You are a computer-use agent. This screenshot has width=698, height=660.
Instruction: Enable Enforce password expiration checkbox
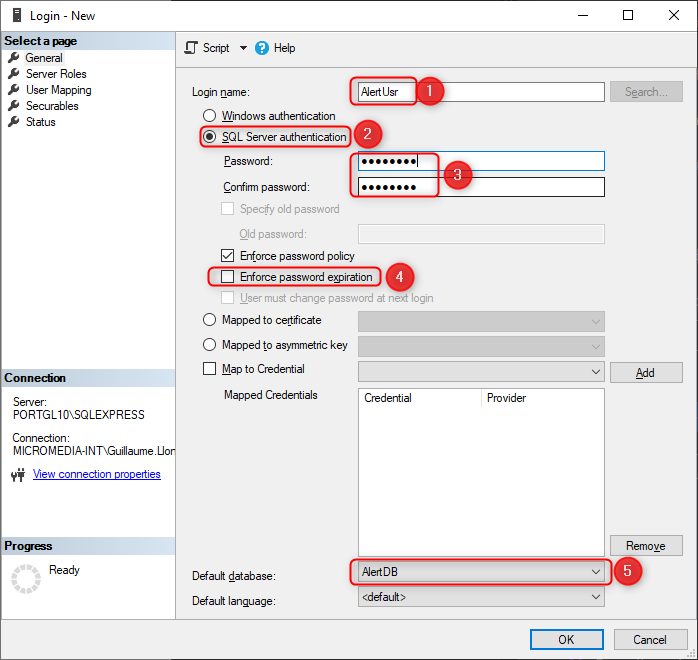228,277
